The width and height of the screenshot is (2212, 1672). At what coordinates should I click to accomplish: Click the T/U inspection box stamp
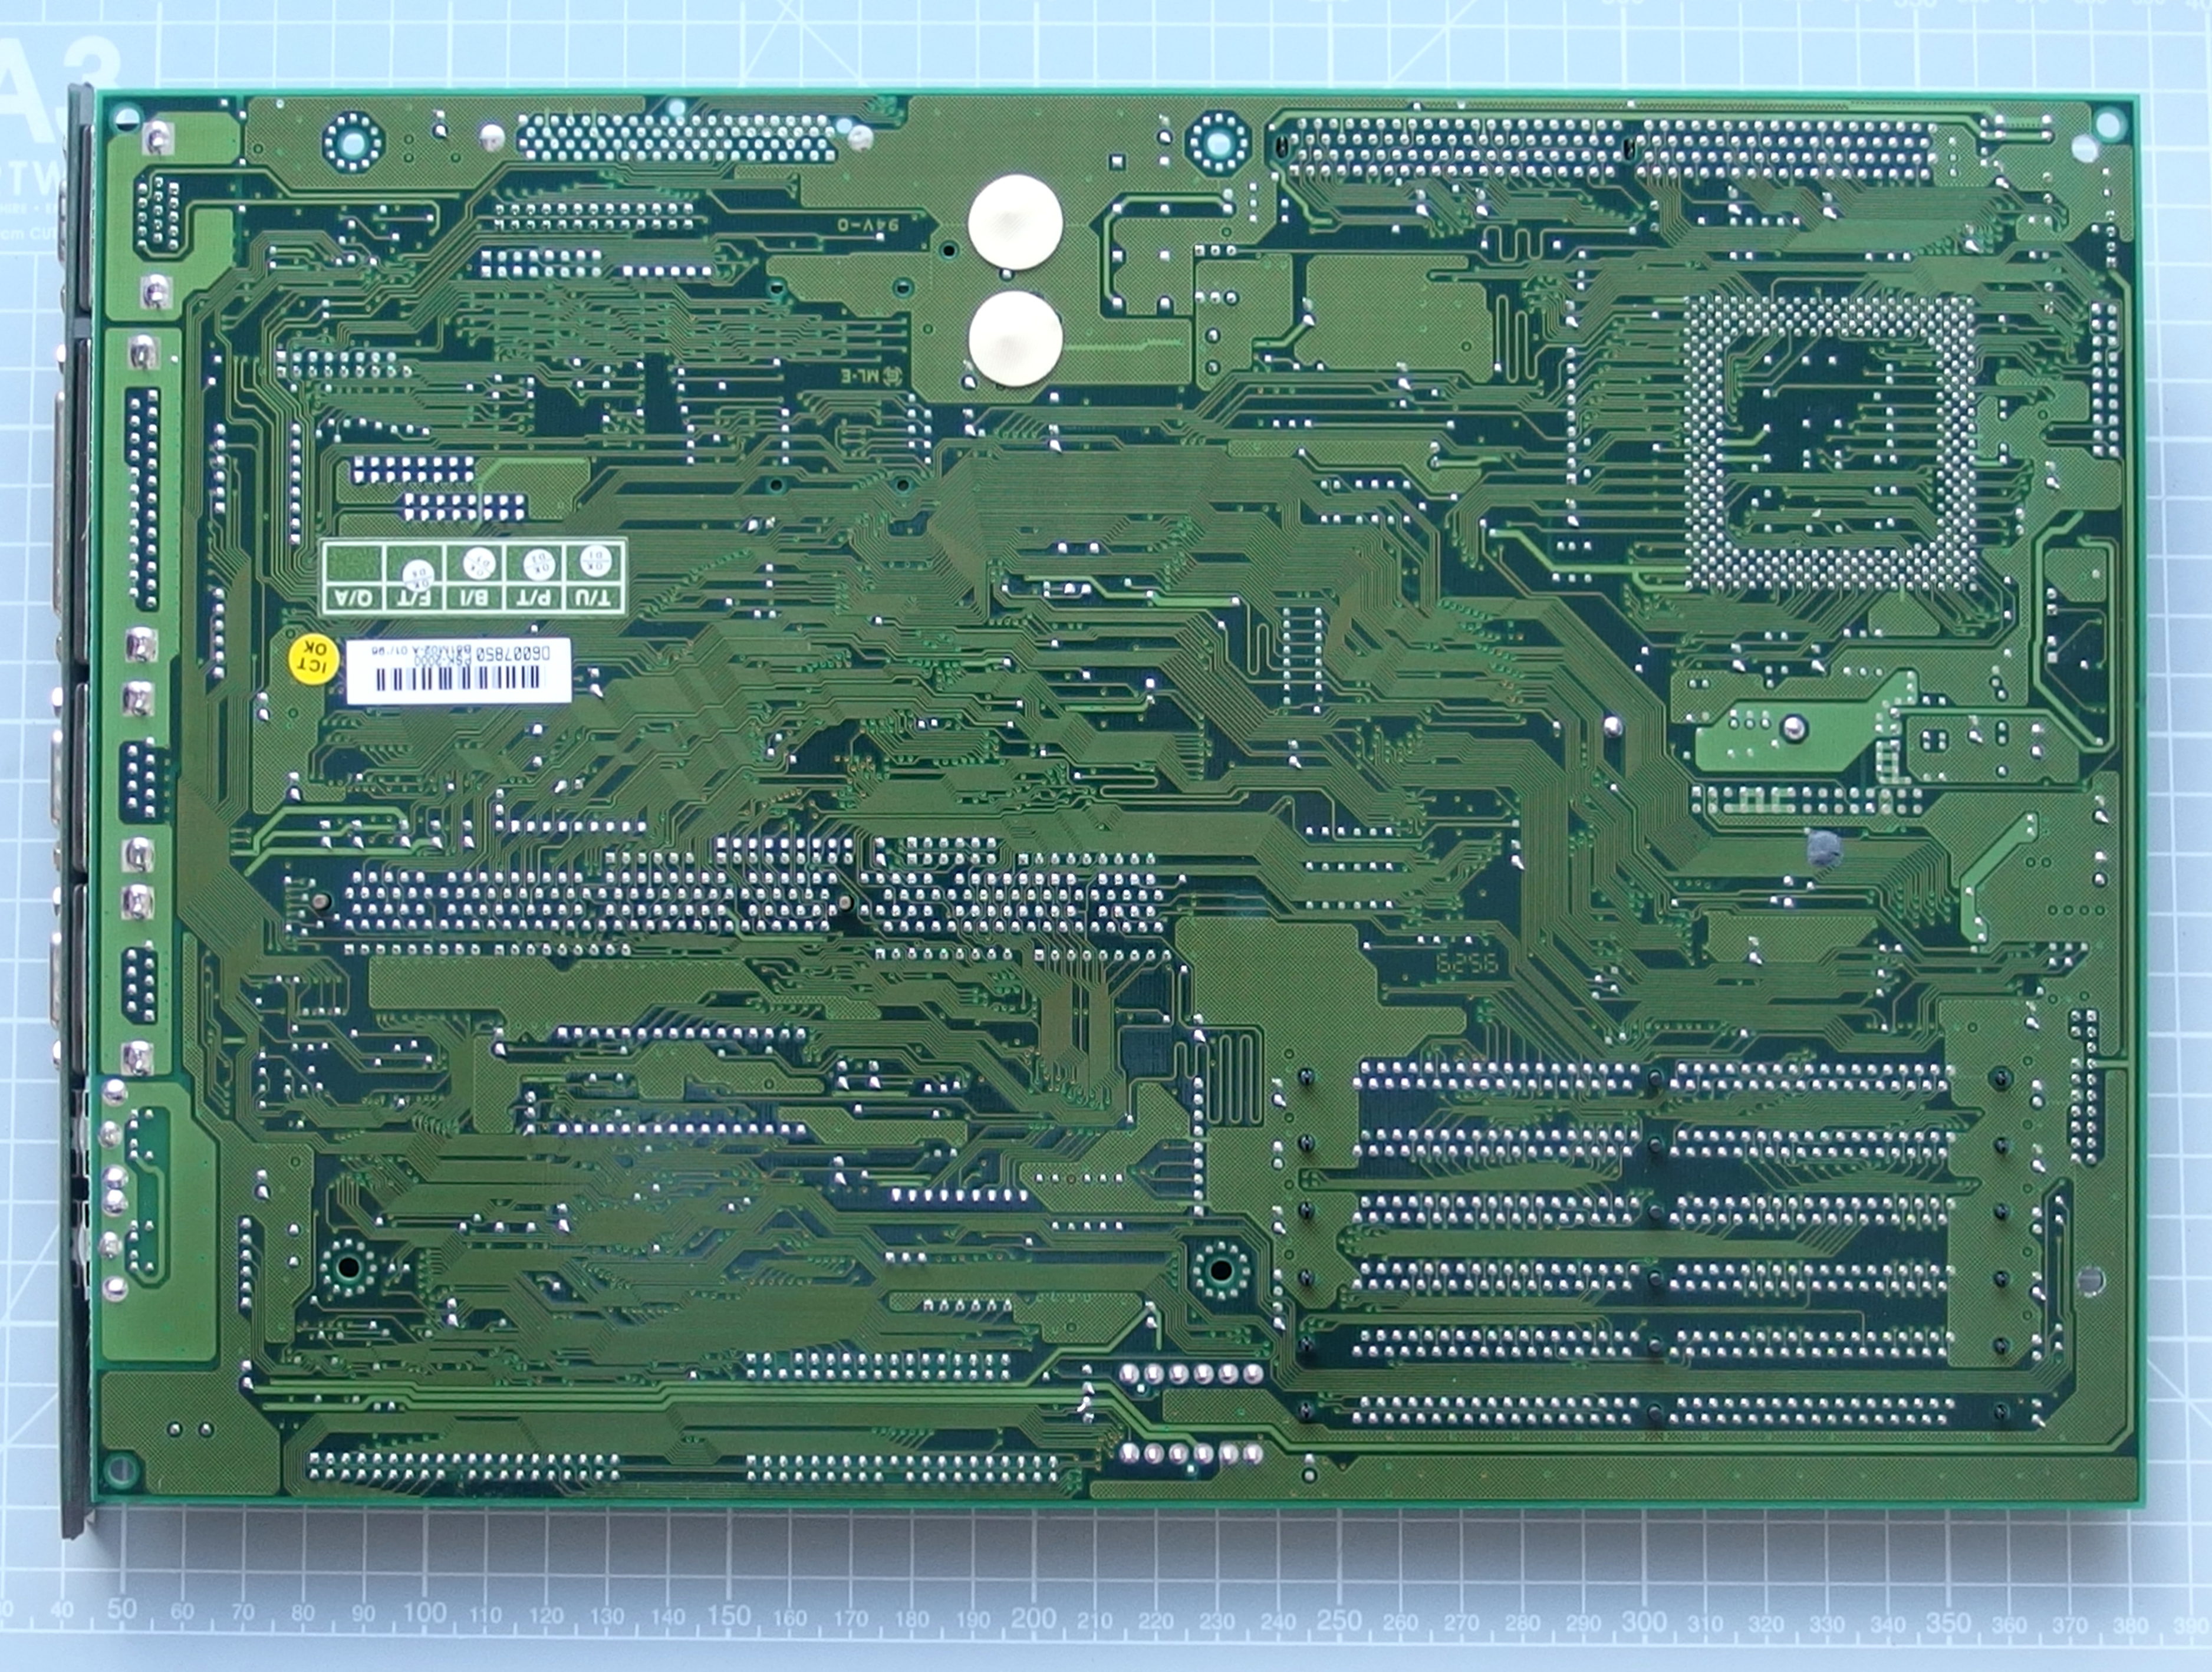pos(595,564)
